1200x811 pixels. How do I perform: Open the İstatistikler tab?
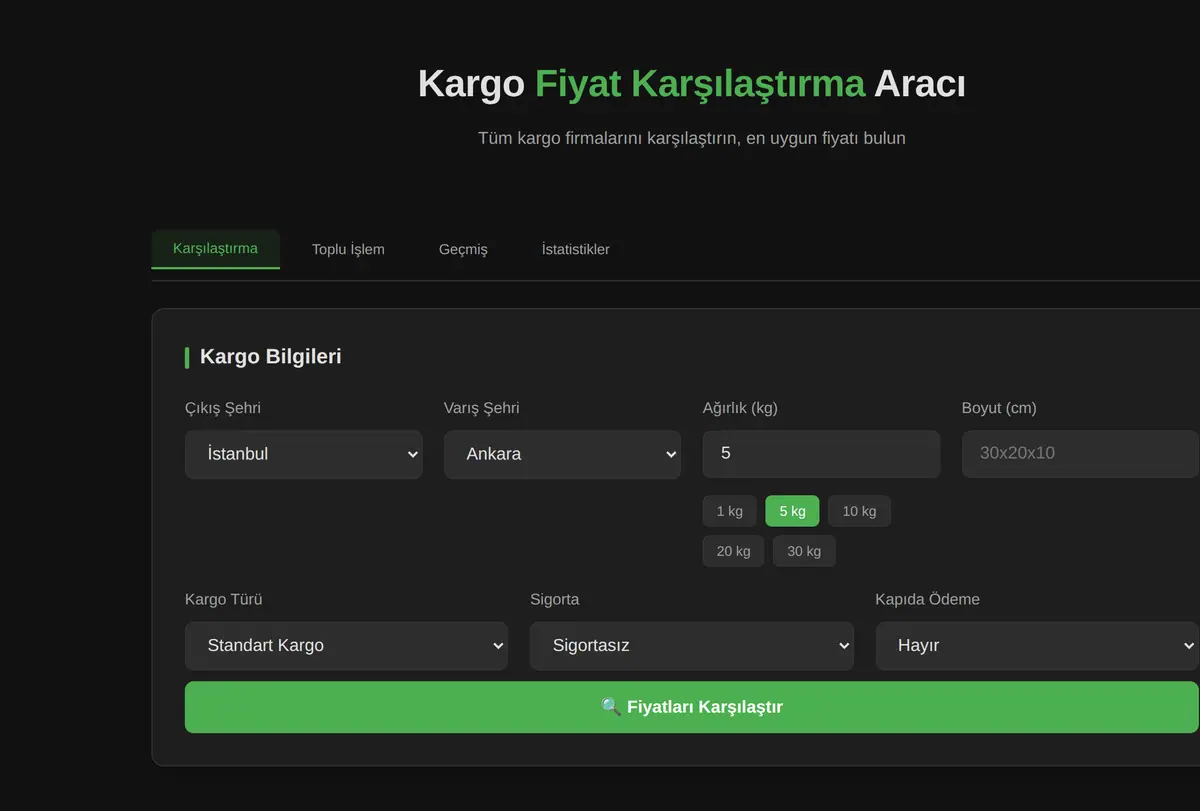[575, 249]
